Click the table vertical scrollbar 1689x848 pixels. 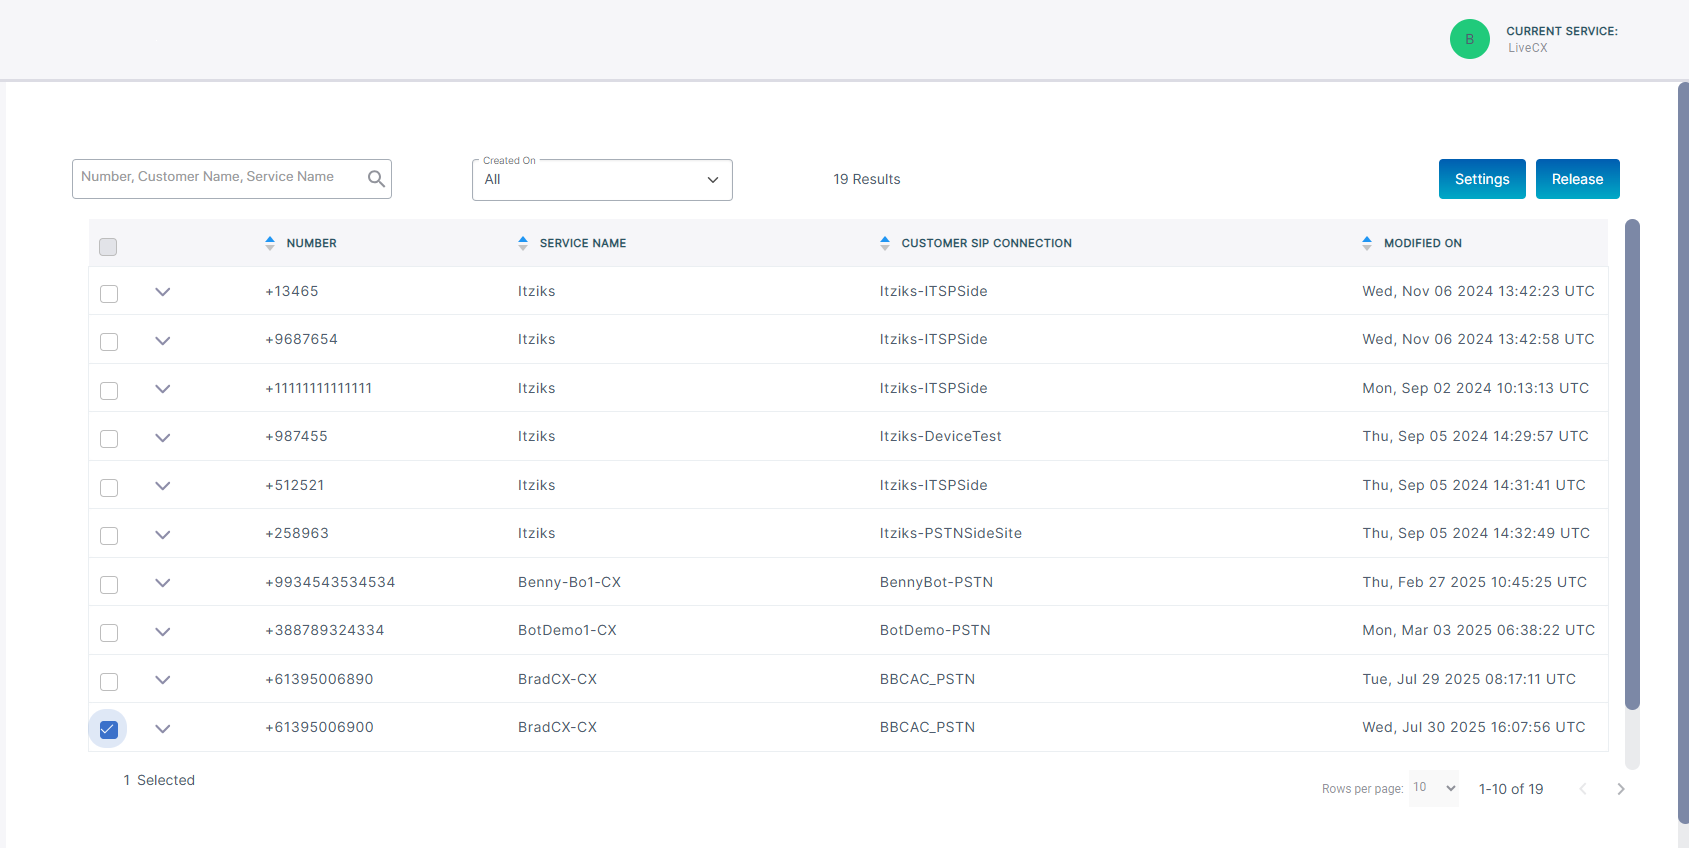(x=1632, y=465)
